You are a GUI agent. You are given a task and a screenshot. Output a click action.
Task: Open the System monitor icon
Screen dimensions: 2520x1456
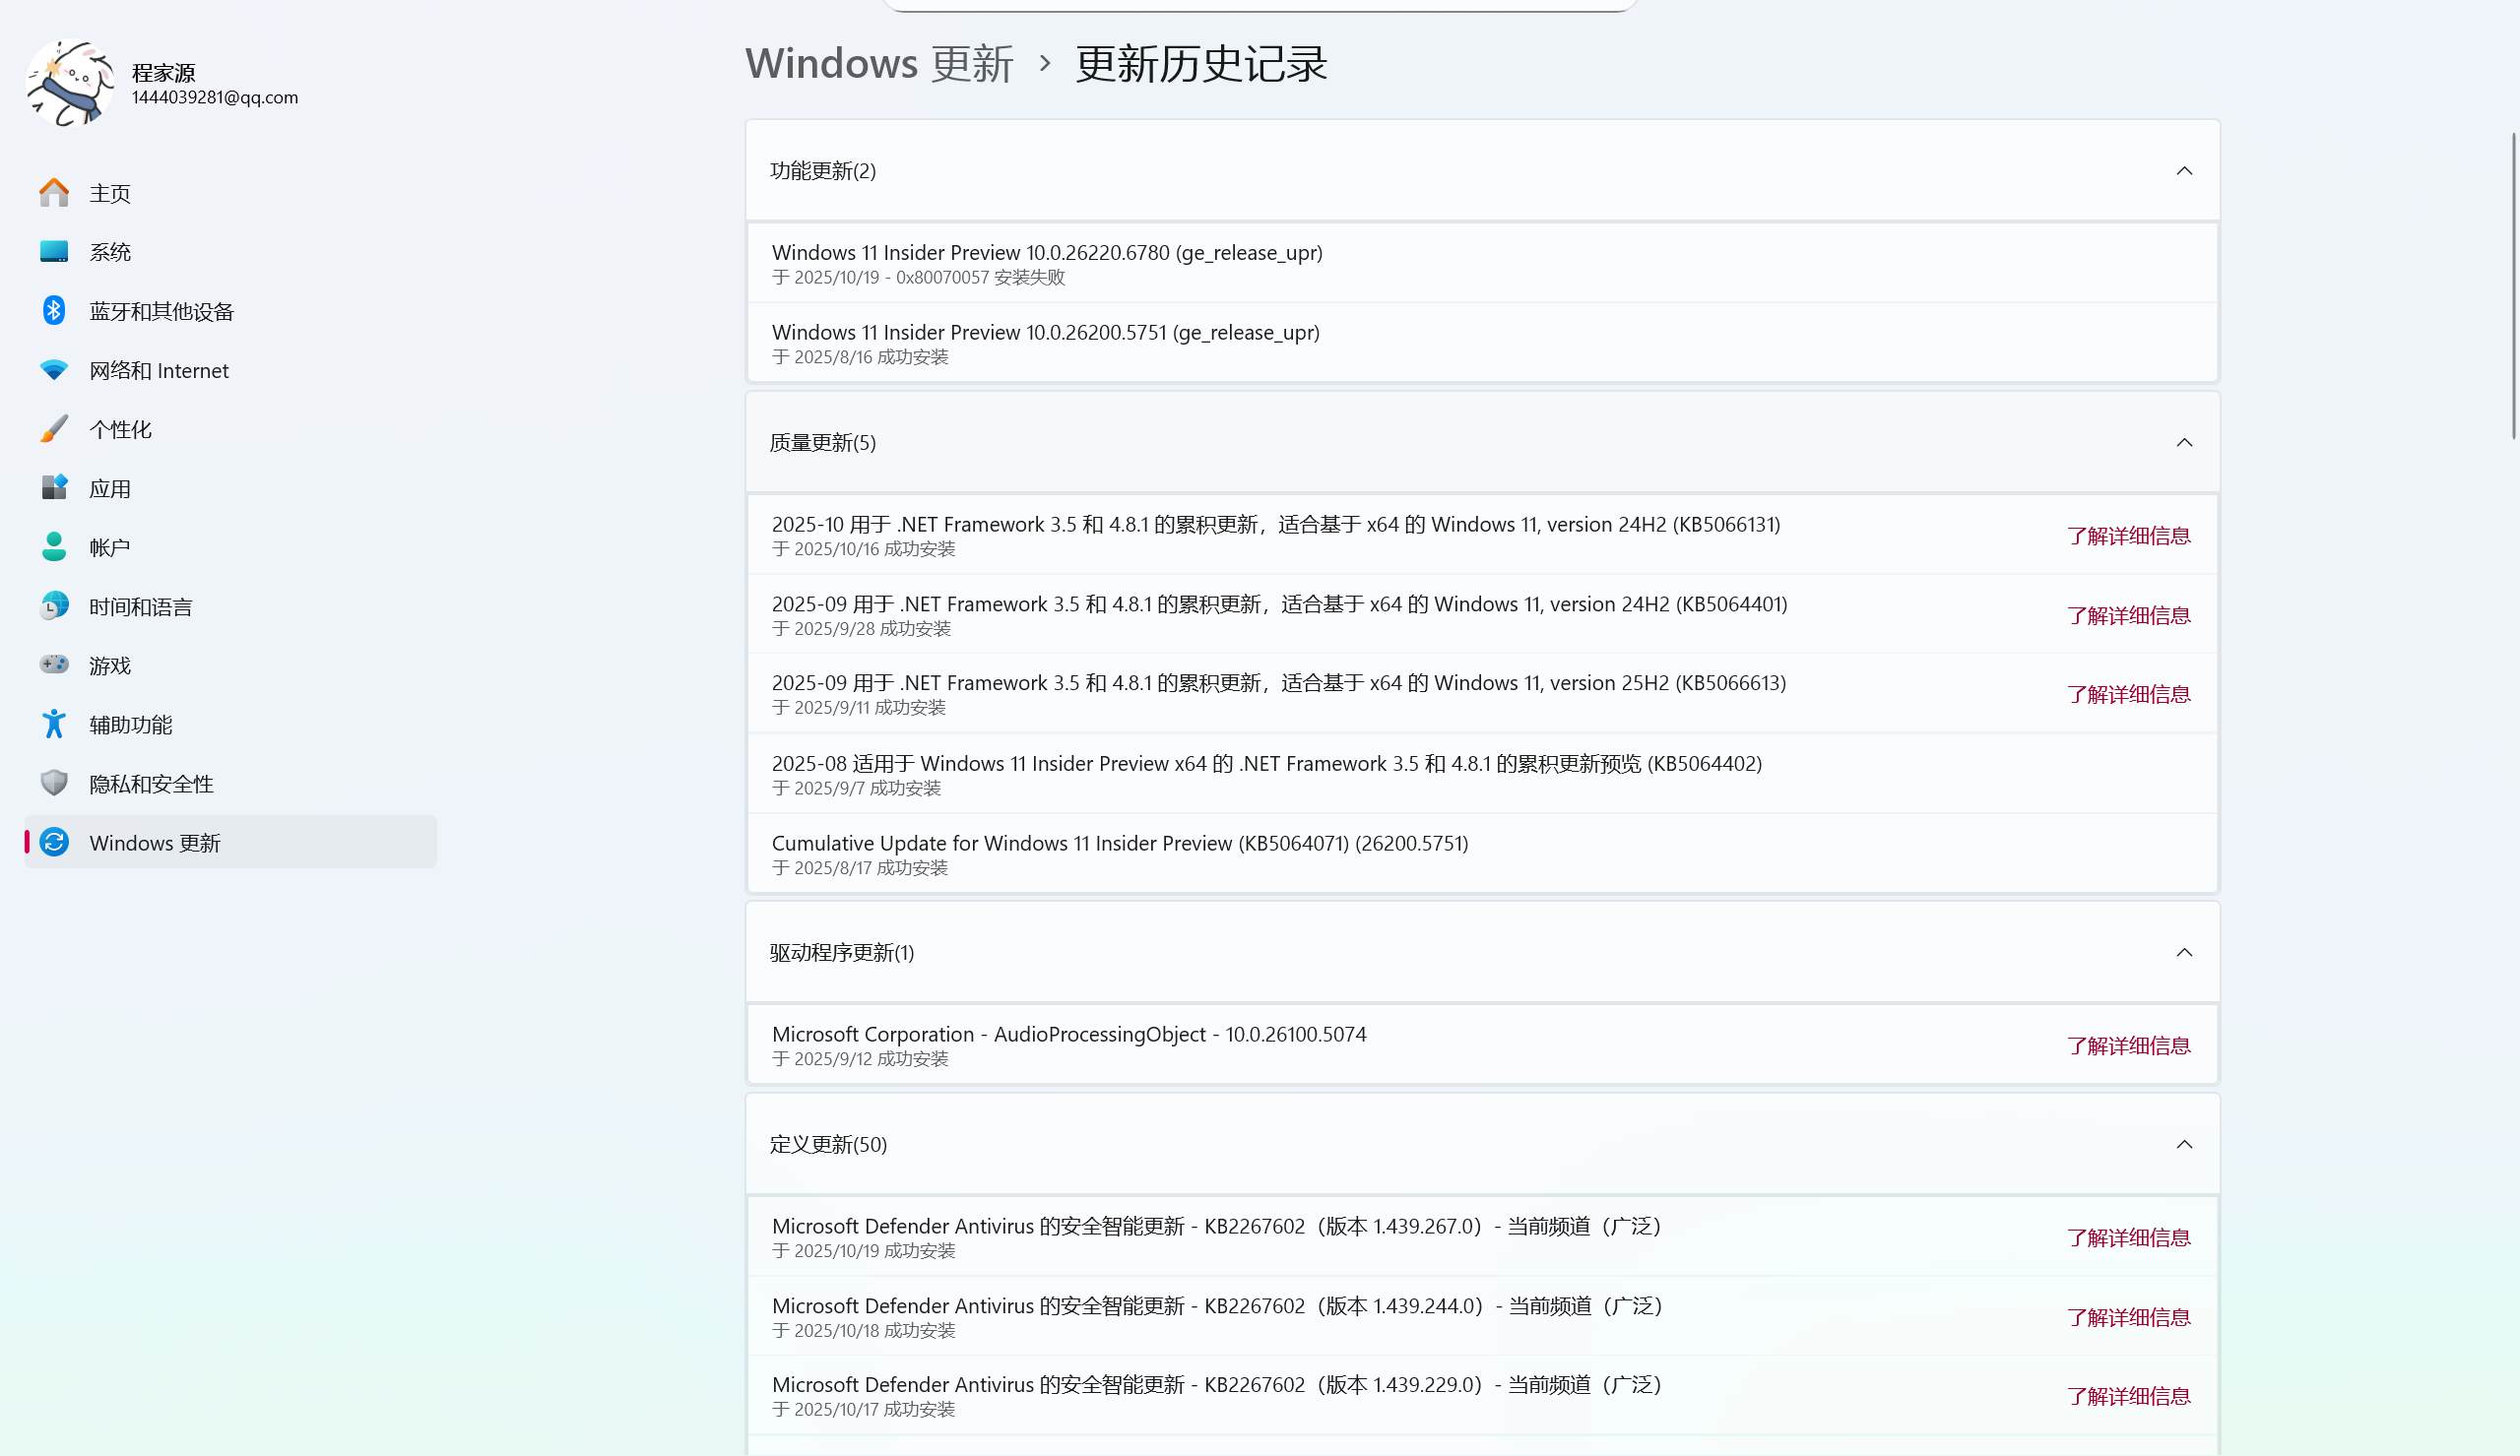54,252
